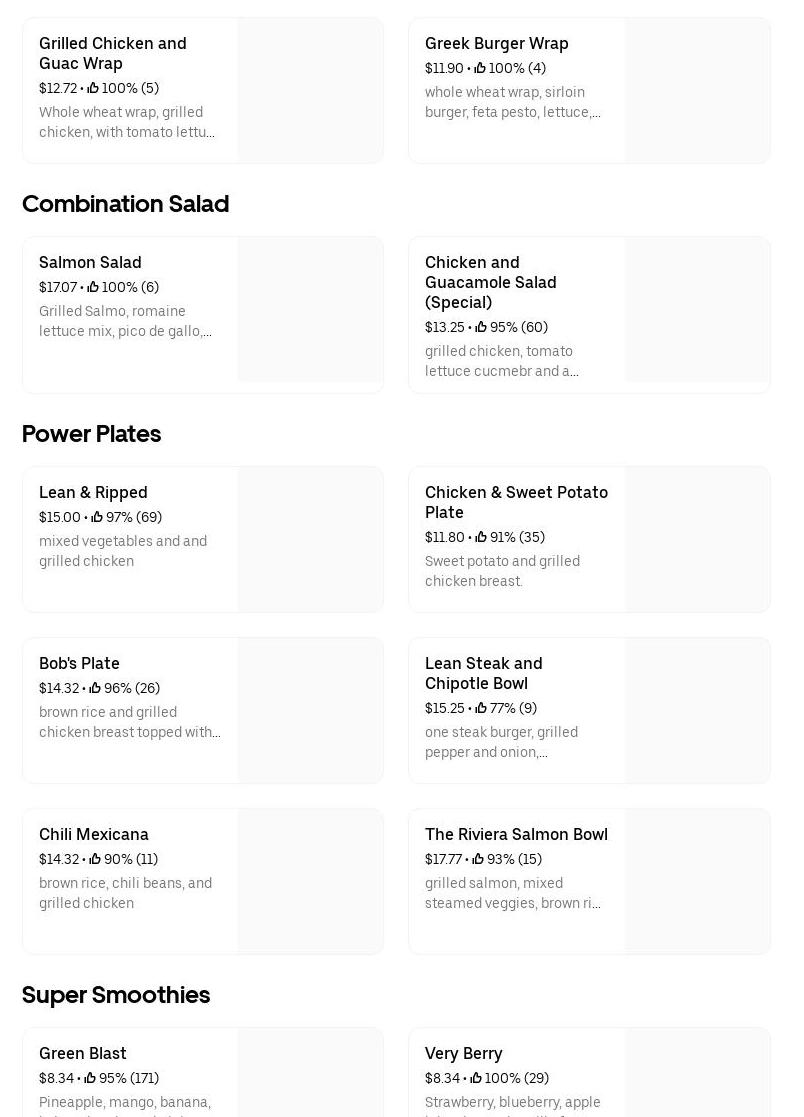
Task: Click thumbs-up icon on Lean & Ripped
Action: point(97,517)
